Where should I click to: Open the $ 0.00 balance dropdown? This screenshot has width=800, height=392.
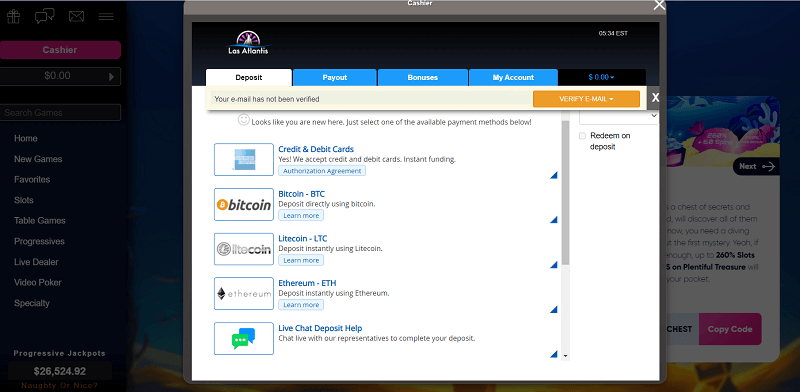click(602, 78)
